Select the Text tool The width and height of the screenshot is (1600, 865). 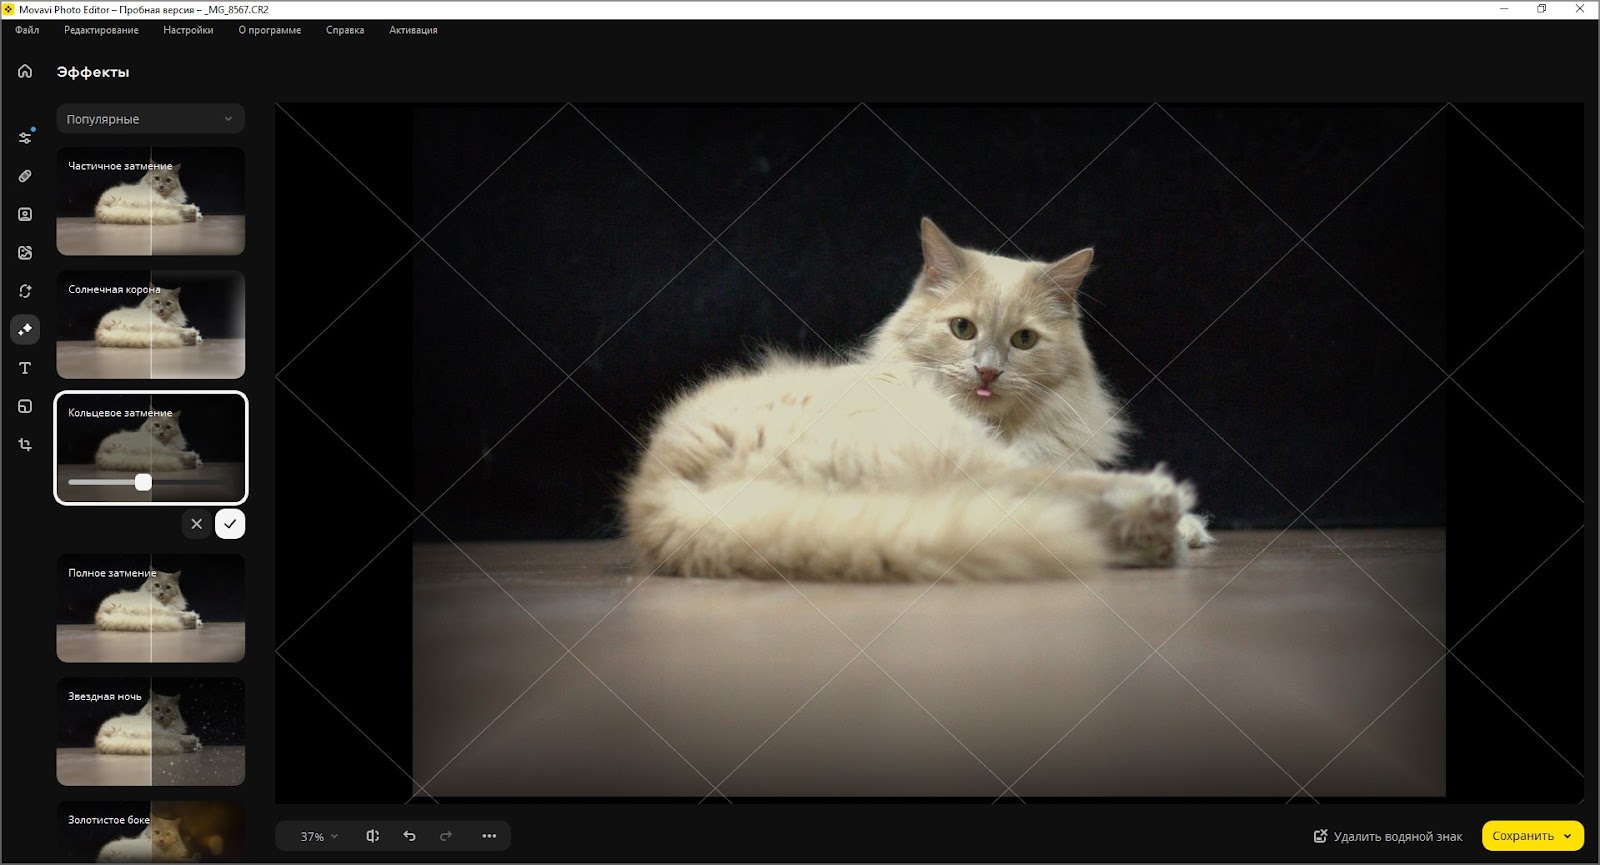click(x=25, y=368)
